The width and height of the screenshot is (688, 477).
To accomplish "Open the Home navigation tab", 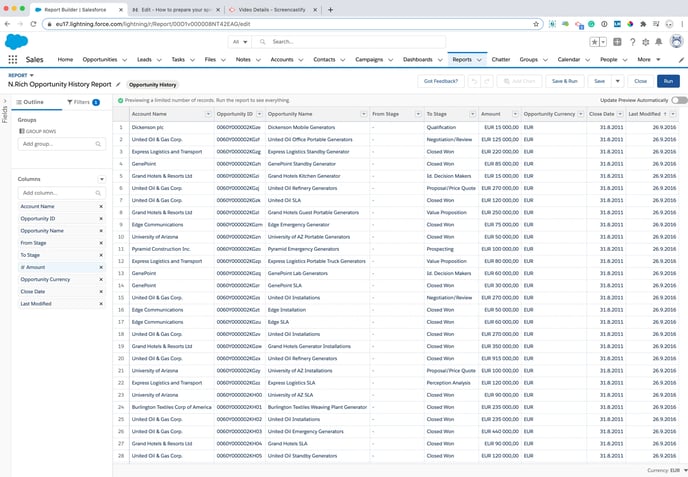I will (65, 60).
